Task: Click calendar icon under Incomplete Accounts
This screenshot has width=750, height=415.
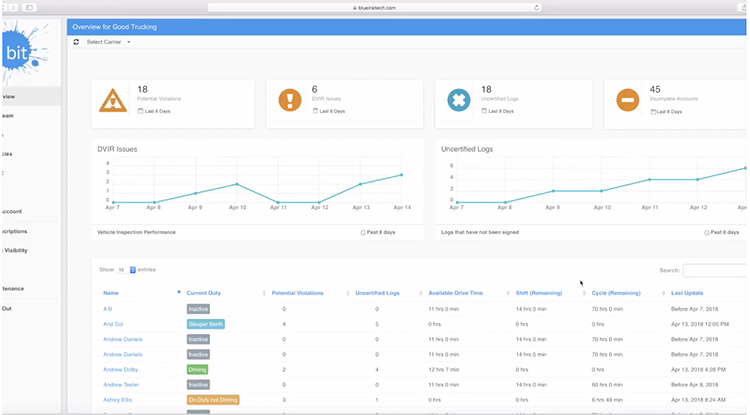Action: pyautogui.click(x=653, y=112)
